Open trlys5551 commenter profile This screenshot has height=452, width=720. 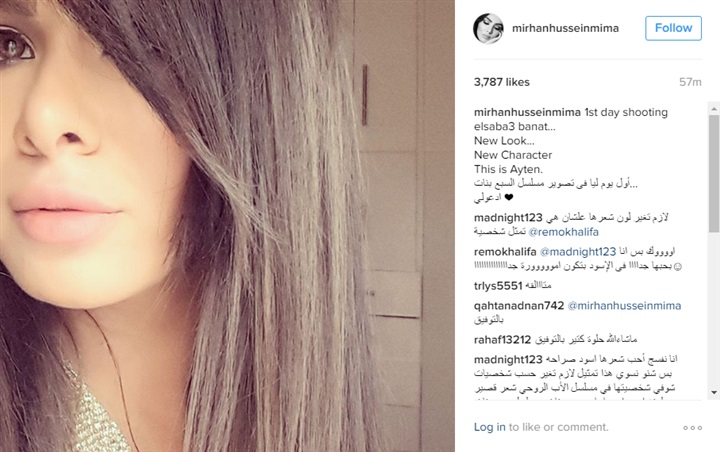coord(498,286)
